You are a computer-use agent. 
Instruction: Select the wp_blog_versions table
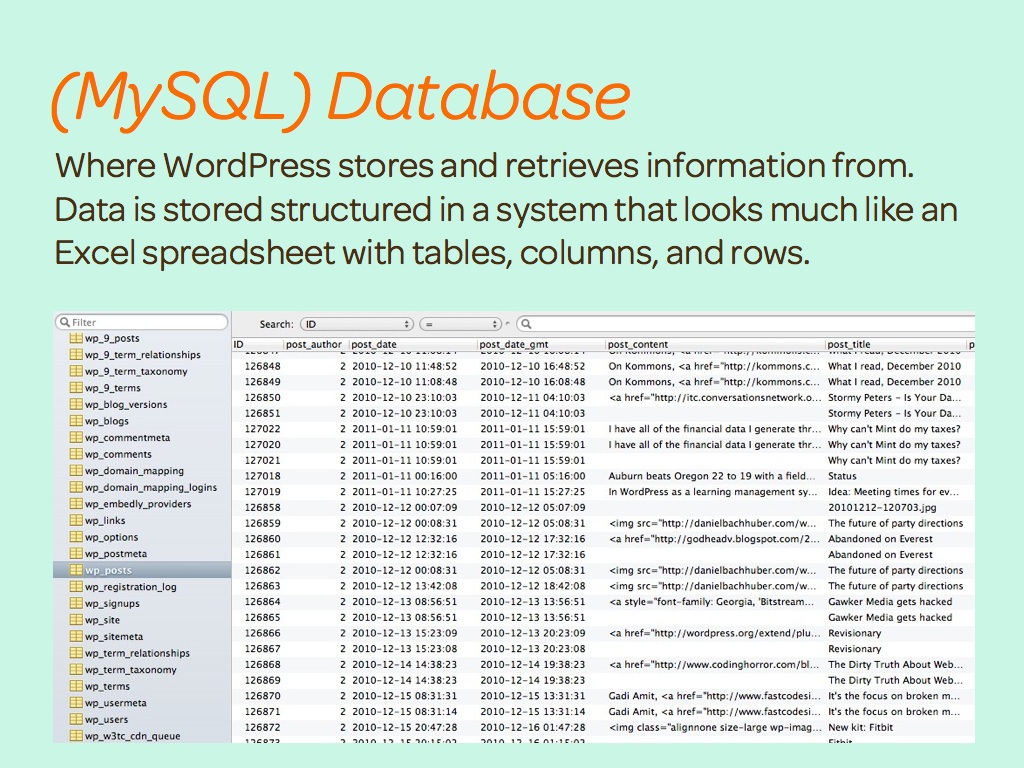pos(126,405)
